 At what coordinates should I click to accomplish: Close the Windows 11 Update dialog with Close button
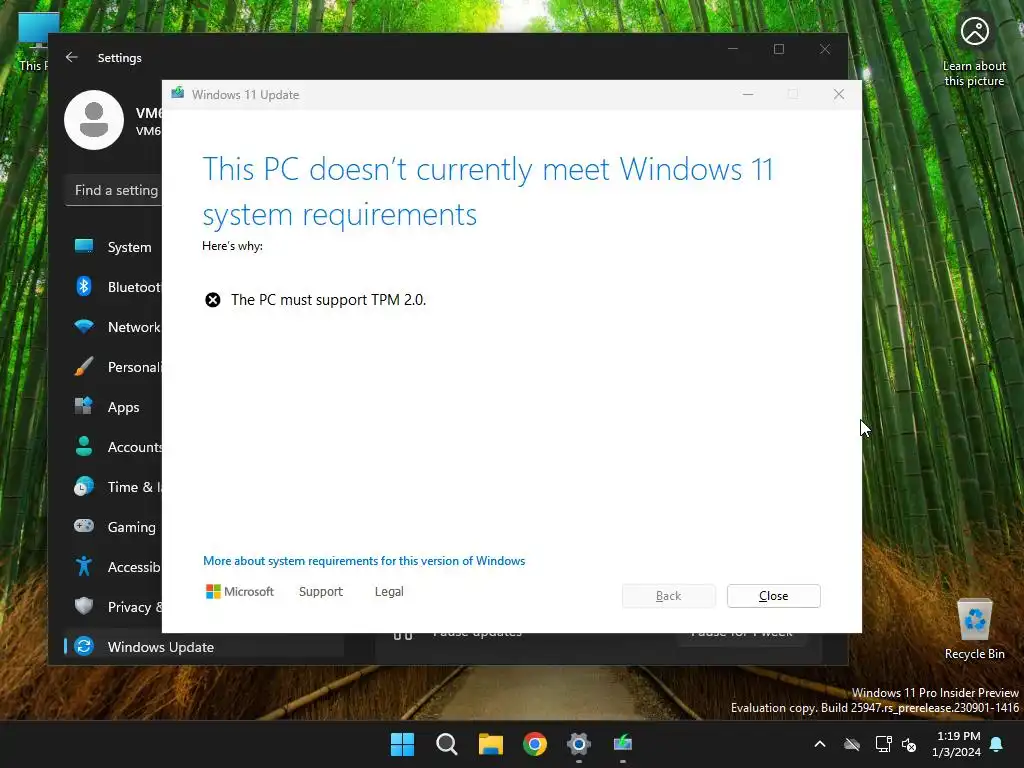[x=773, y=596]
